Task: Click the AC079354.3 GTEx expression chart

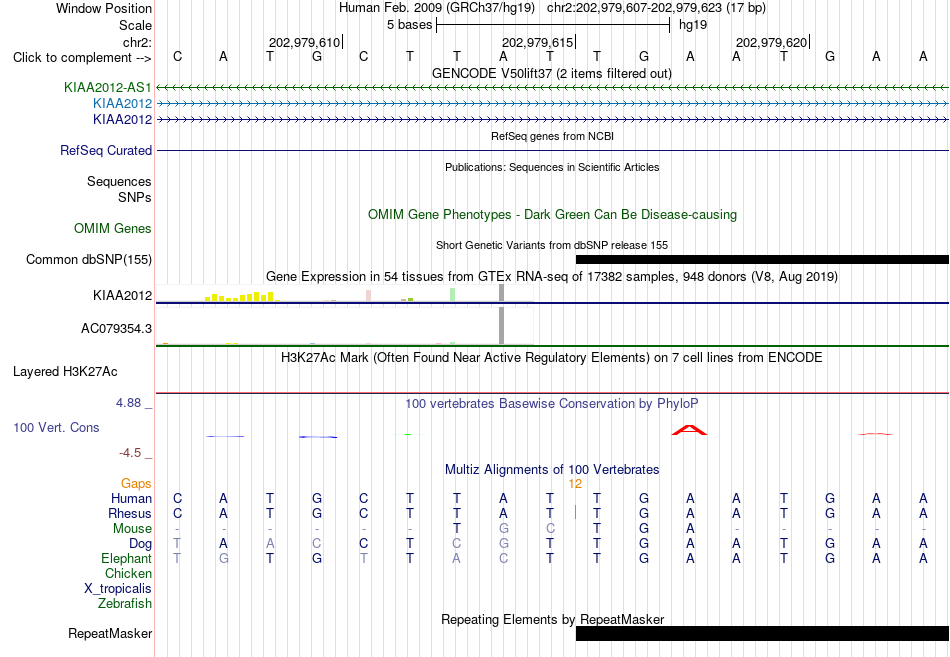Action: point(344,326)
